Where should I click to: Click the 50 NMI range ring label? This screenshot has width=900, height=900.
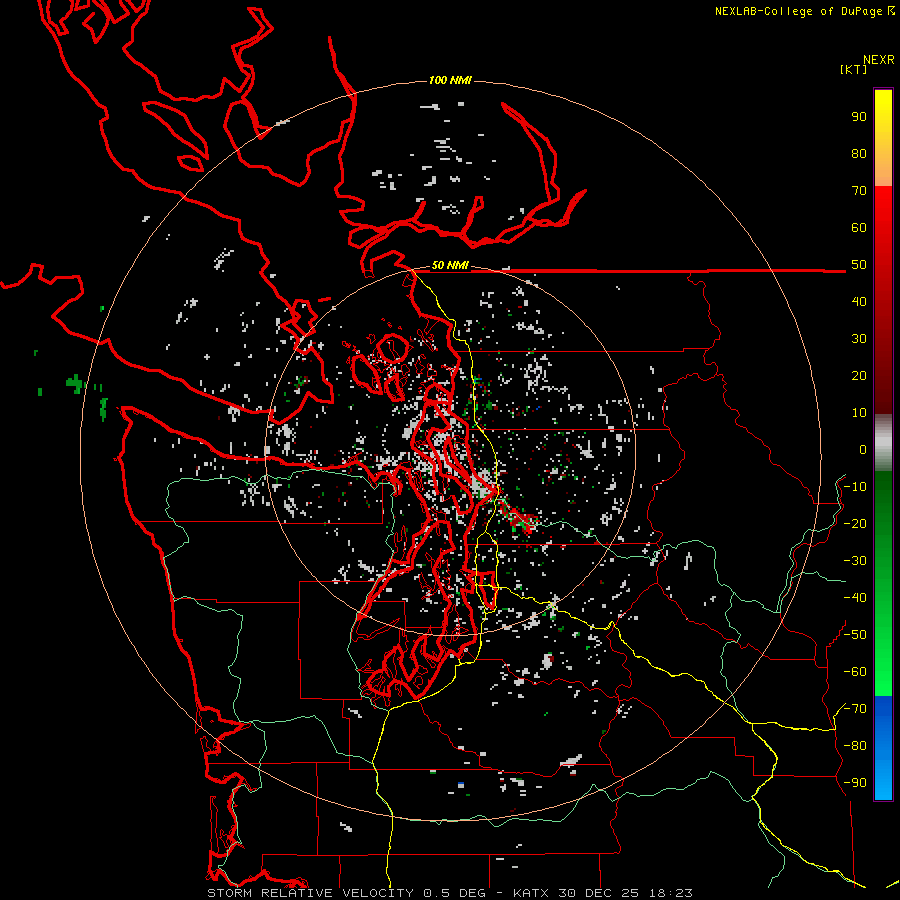(450, 265)
